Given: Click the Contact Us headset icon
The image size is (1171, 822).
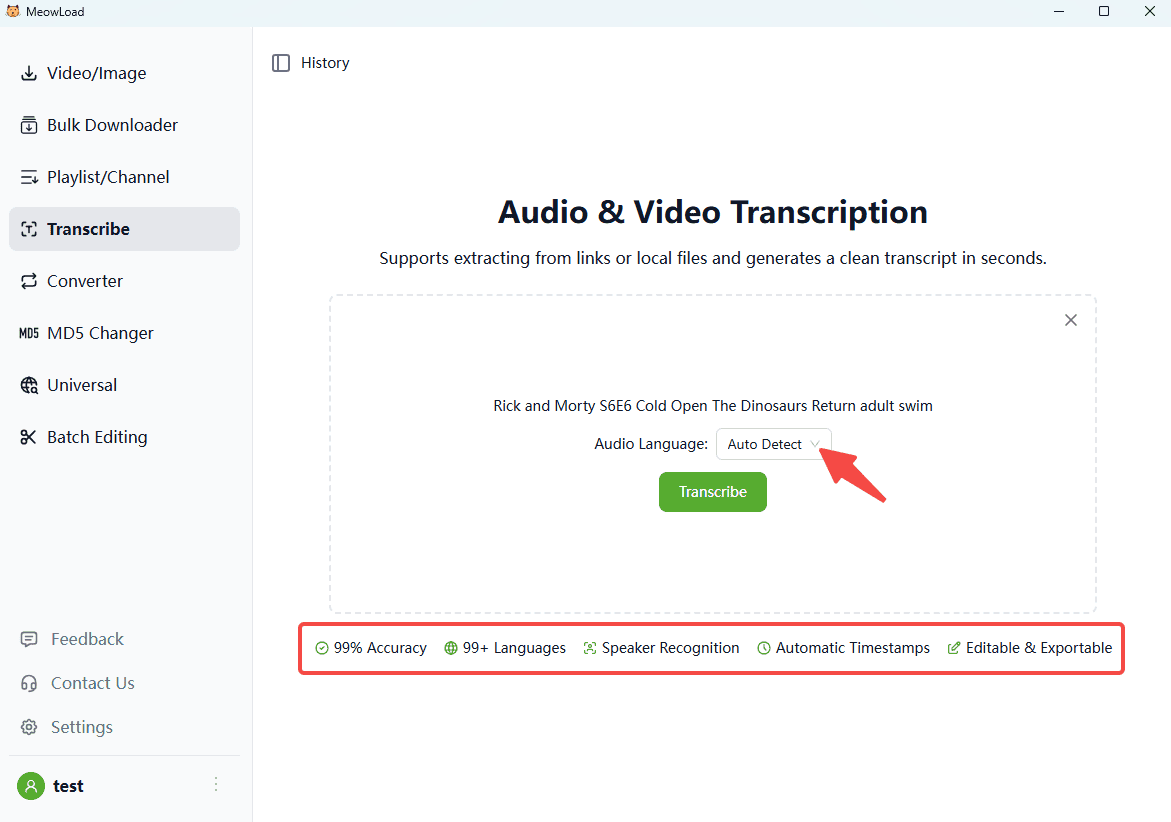Looking at the screenshot, I should pyautogui.click(x=30, y=683).
